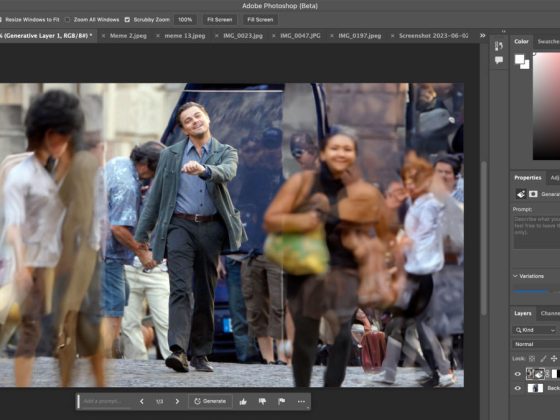Click the Fit Screen button

pos(220,20)
